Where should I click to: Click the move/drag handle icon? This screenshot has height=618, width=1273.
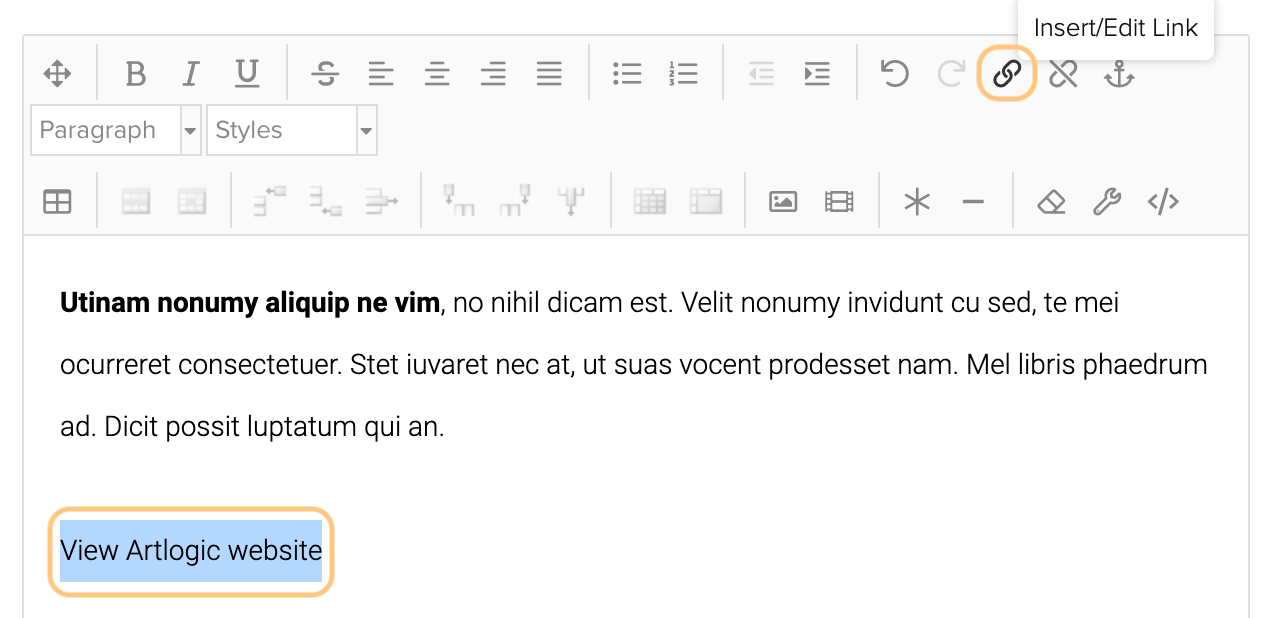(57, 73)
